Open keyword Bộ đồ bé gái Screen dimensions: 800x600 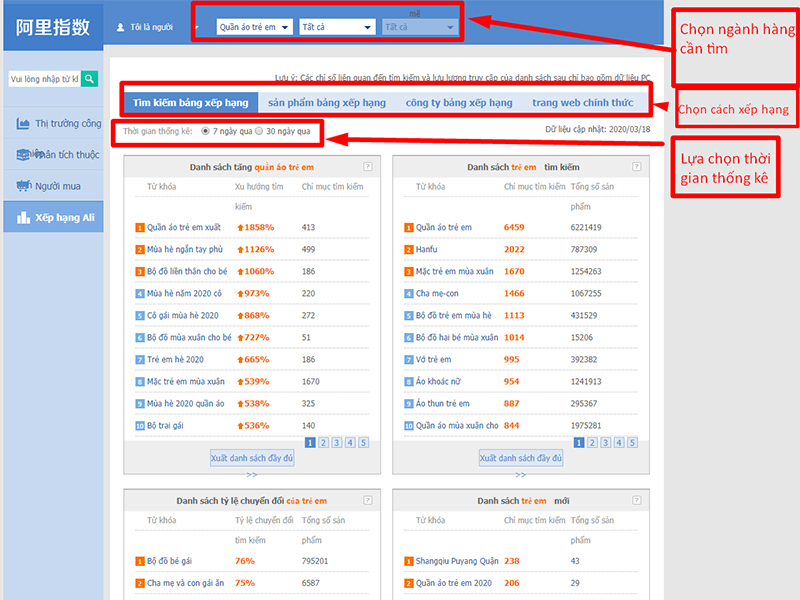pos(169,561)
